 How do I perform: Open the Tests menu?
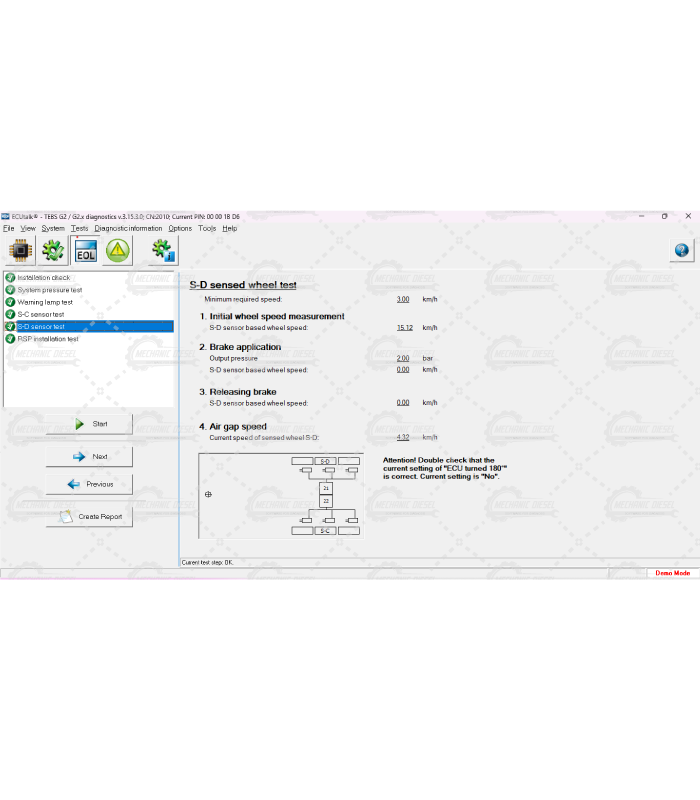point(79,228)
